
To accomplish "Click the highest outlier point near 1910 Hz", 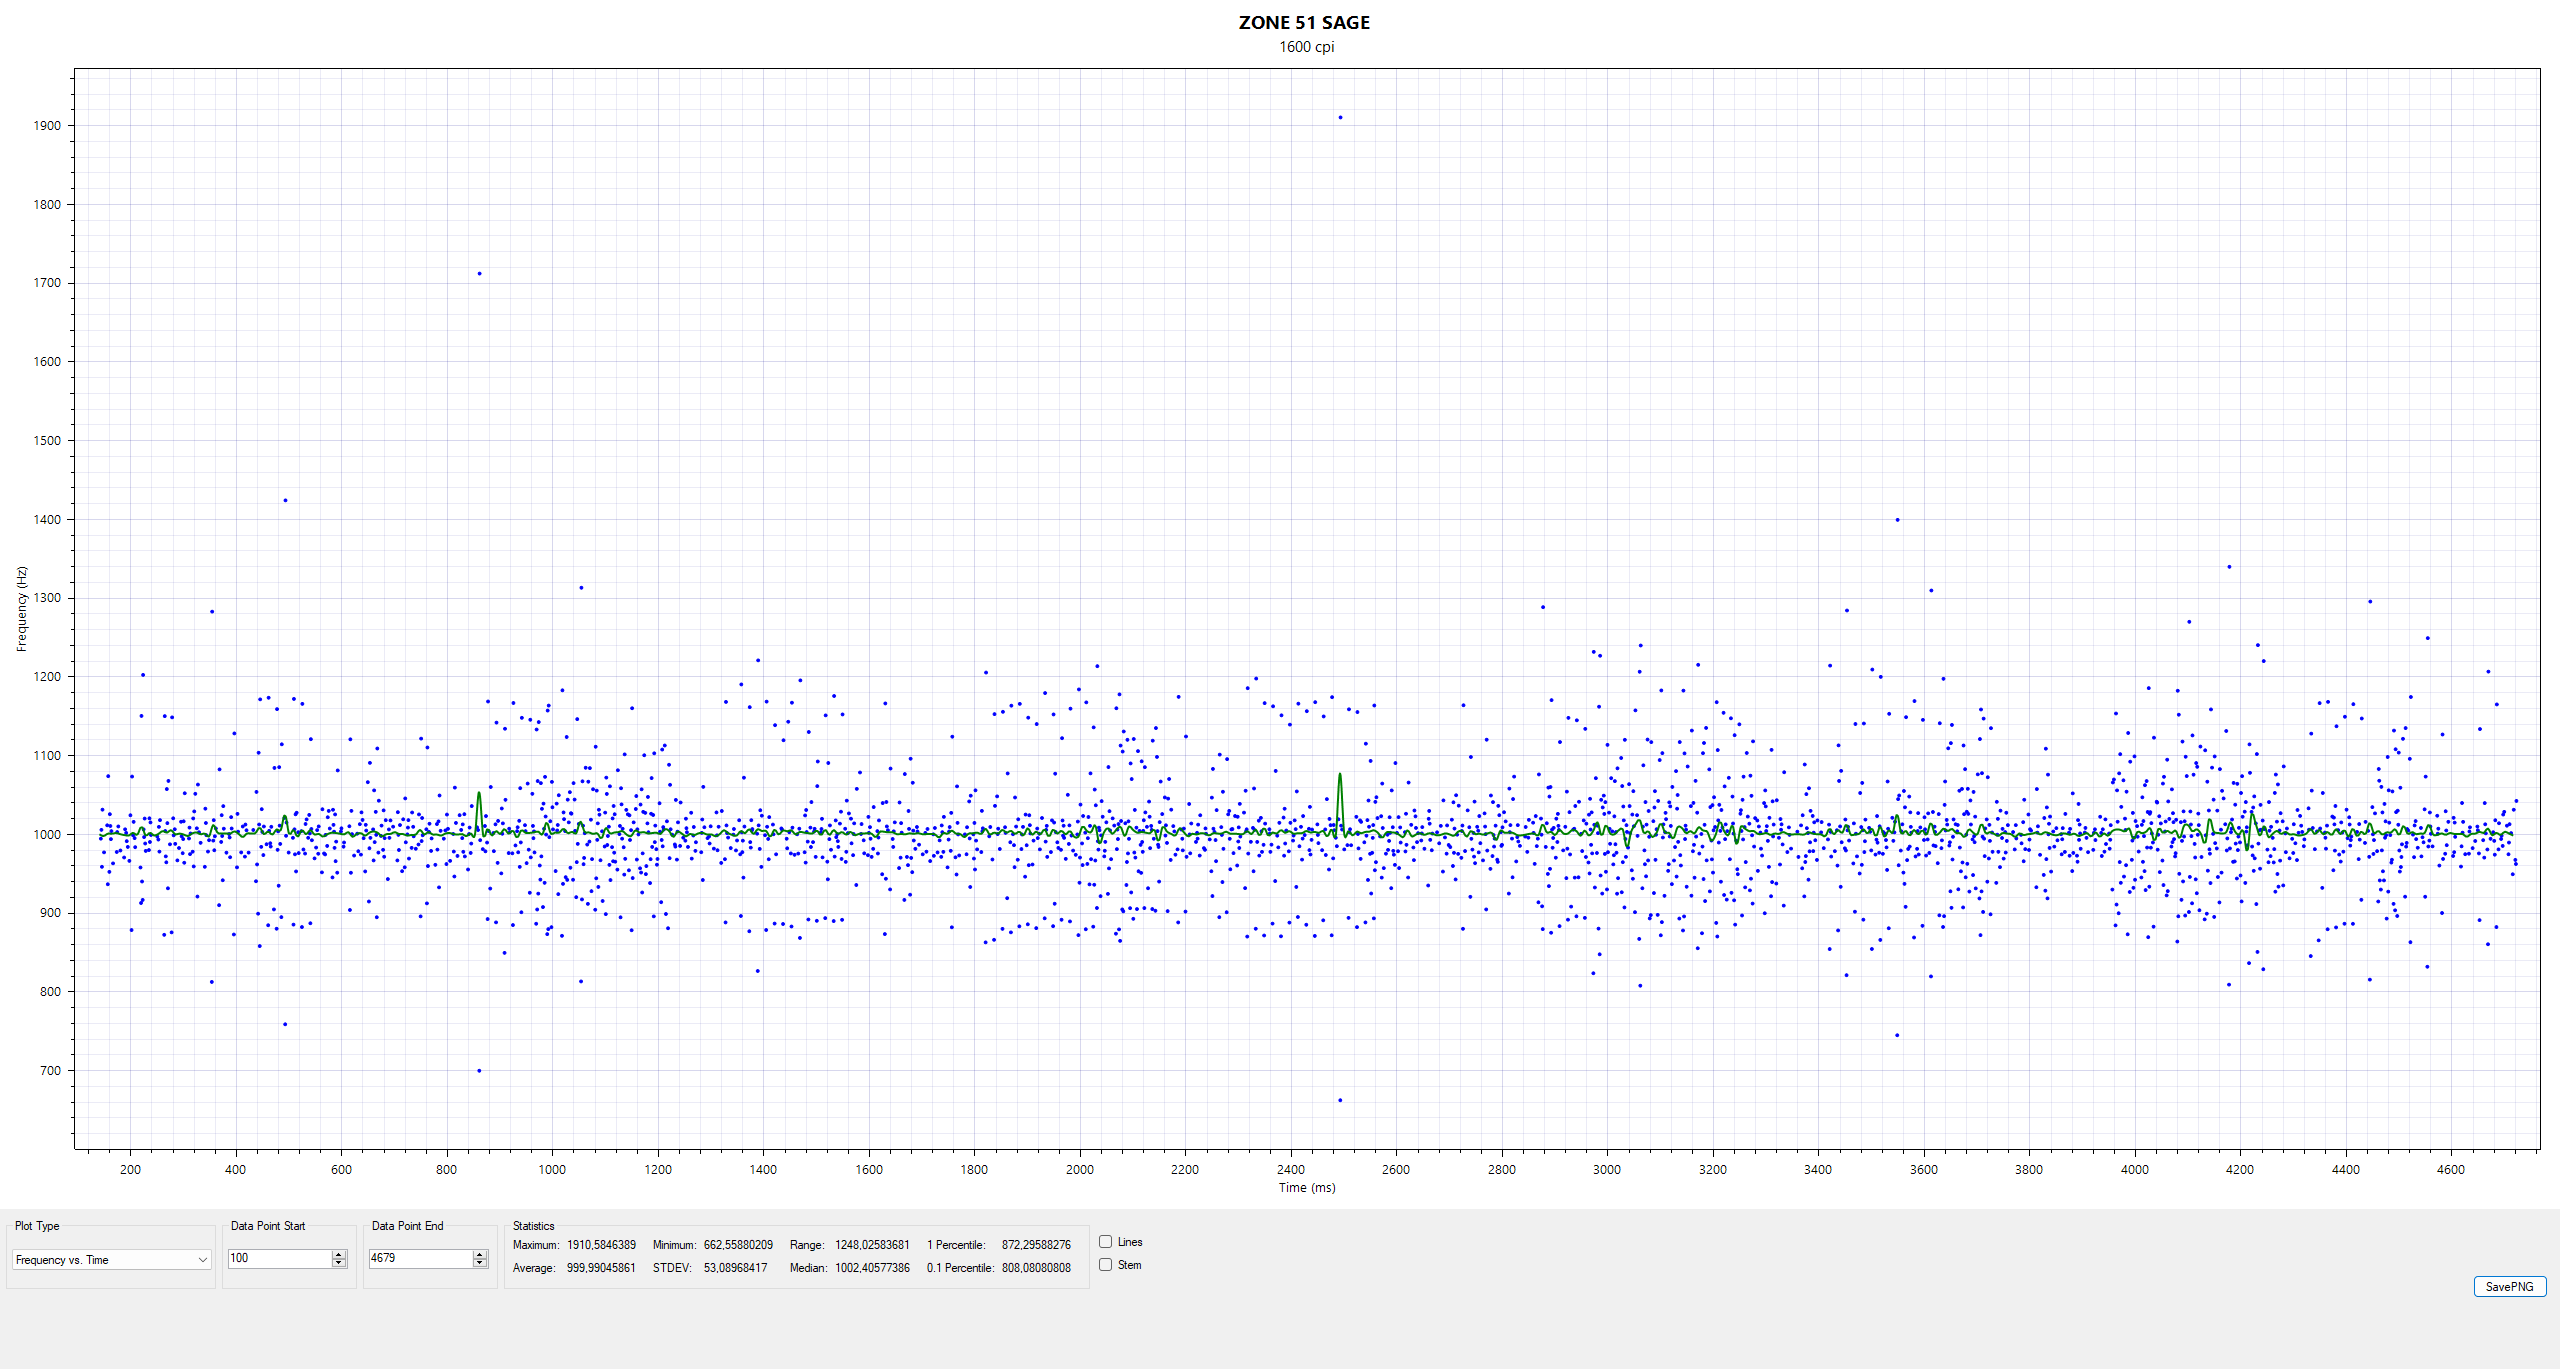I will click(x=1340, y=117).
